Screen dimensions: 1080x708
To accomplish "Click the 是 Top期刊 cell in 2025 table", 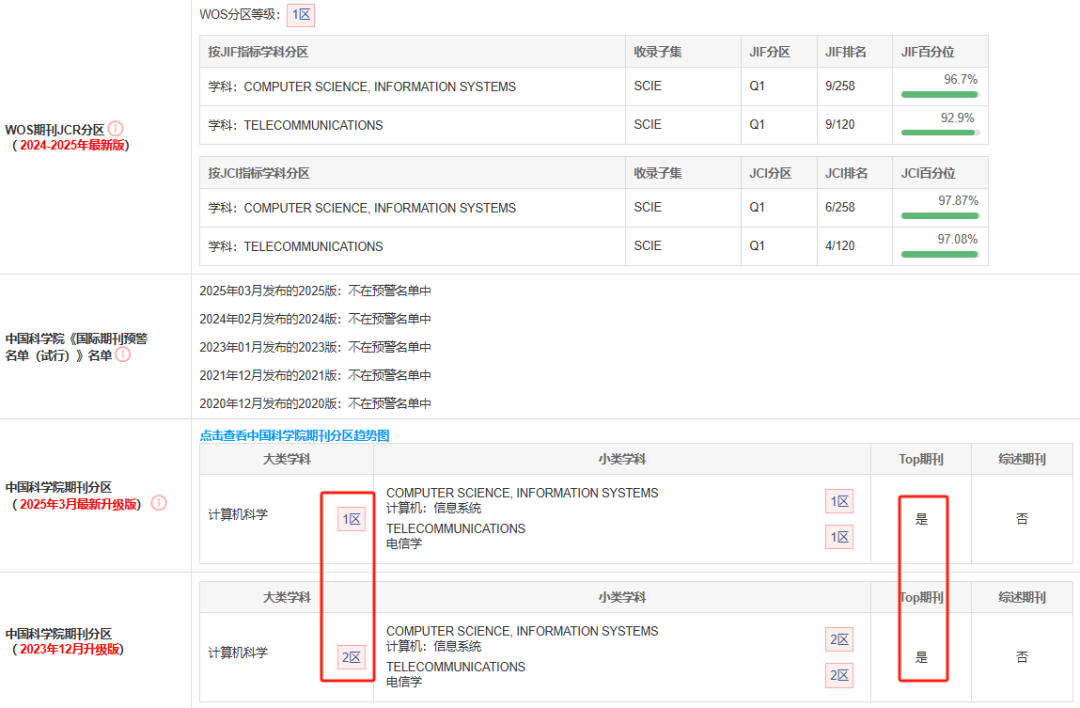I will (x=921, y=518).
